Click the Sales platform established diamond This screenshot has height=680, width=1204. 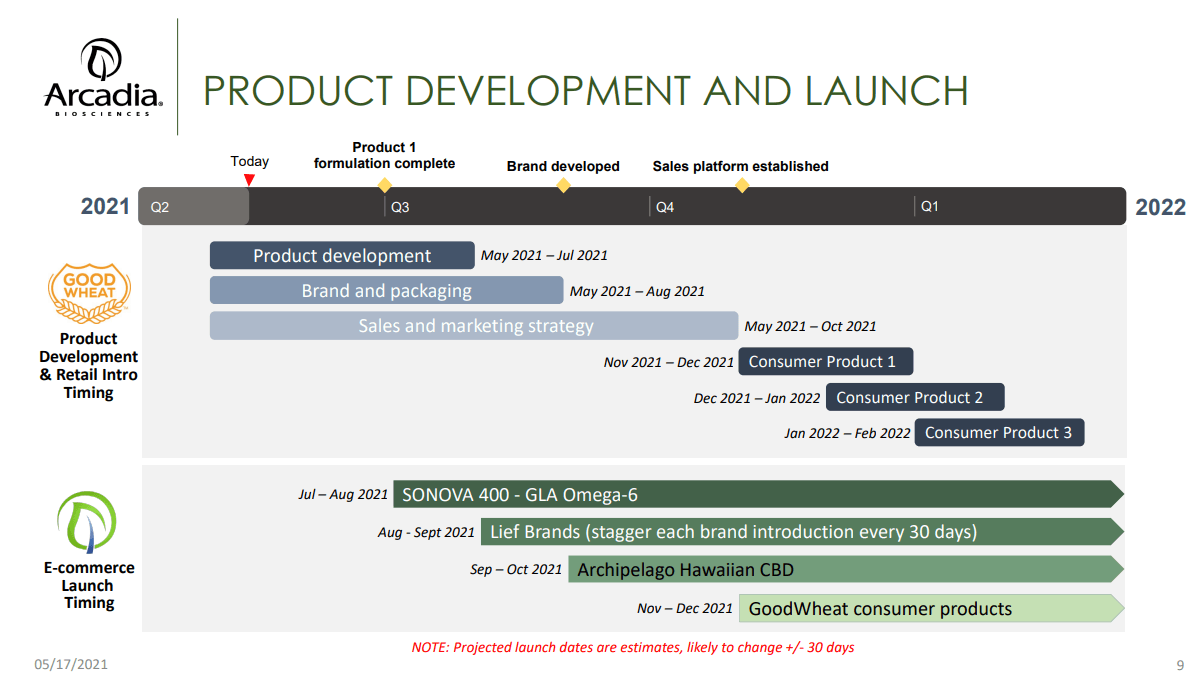[741, 185]
